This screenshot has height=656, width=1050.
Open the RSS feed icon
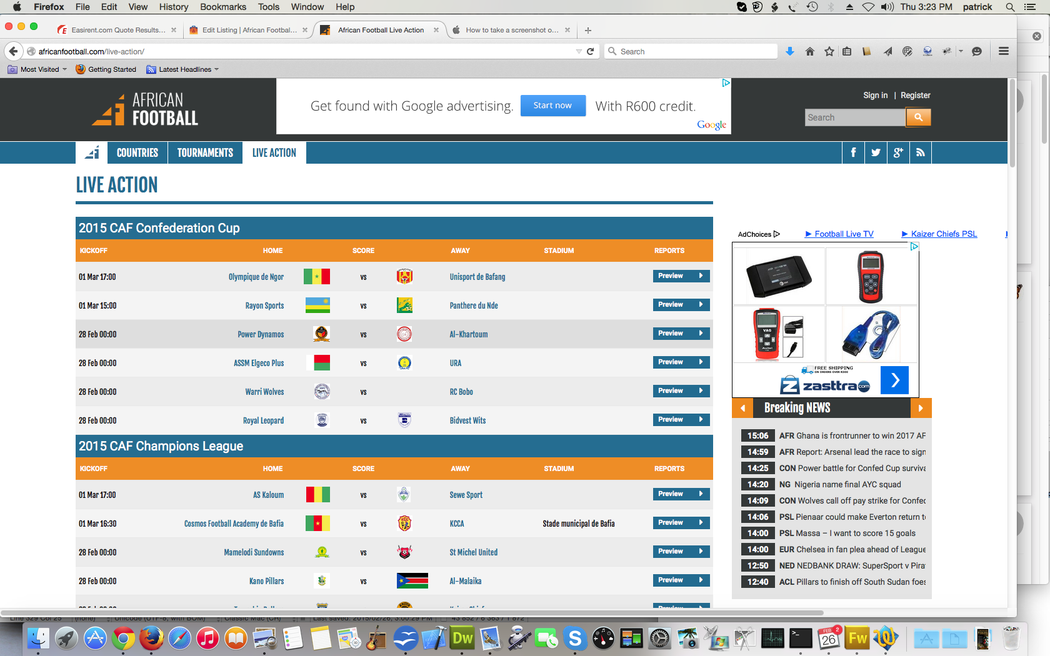pyautogui.click(x=920, y=153)
